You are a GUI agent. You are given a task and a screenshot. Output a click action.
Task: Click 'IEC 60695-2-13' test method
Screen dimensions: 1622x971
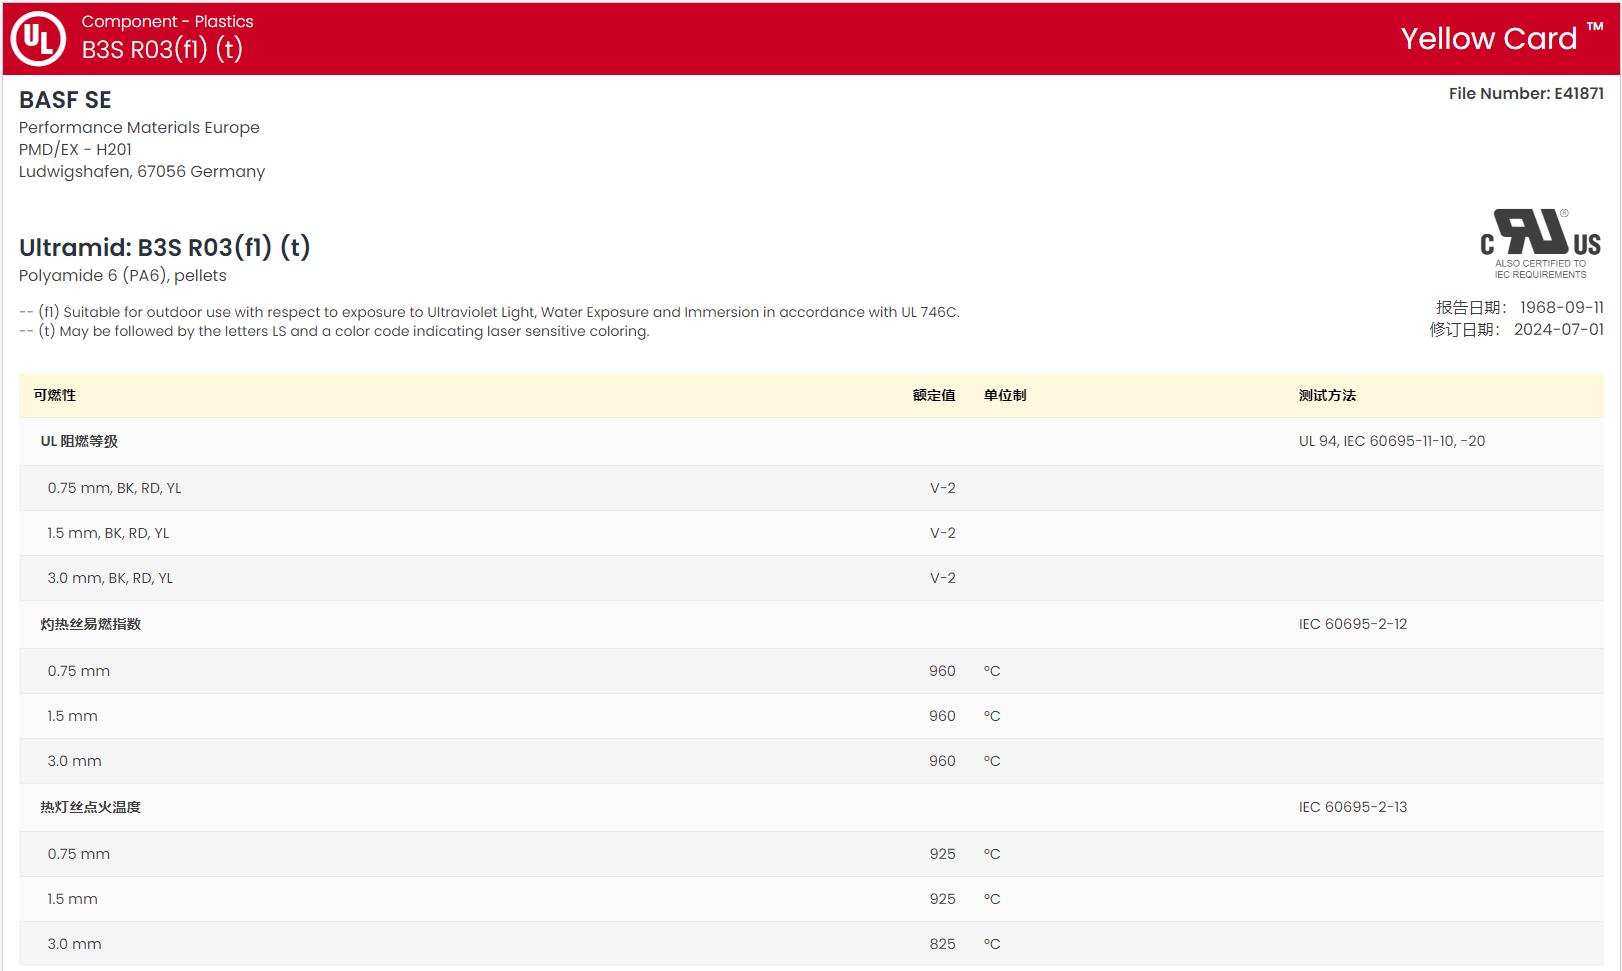point(1353,807)
